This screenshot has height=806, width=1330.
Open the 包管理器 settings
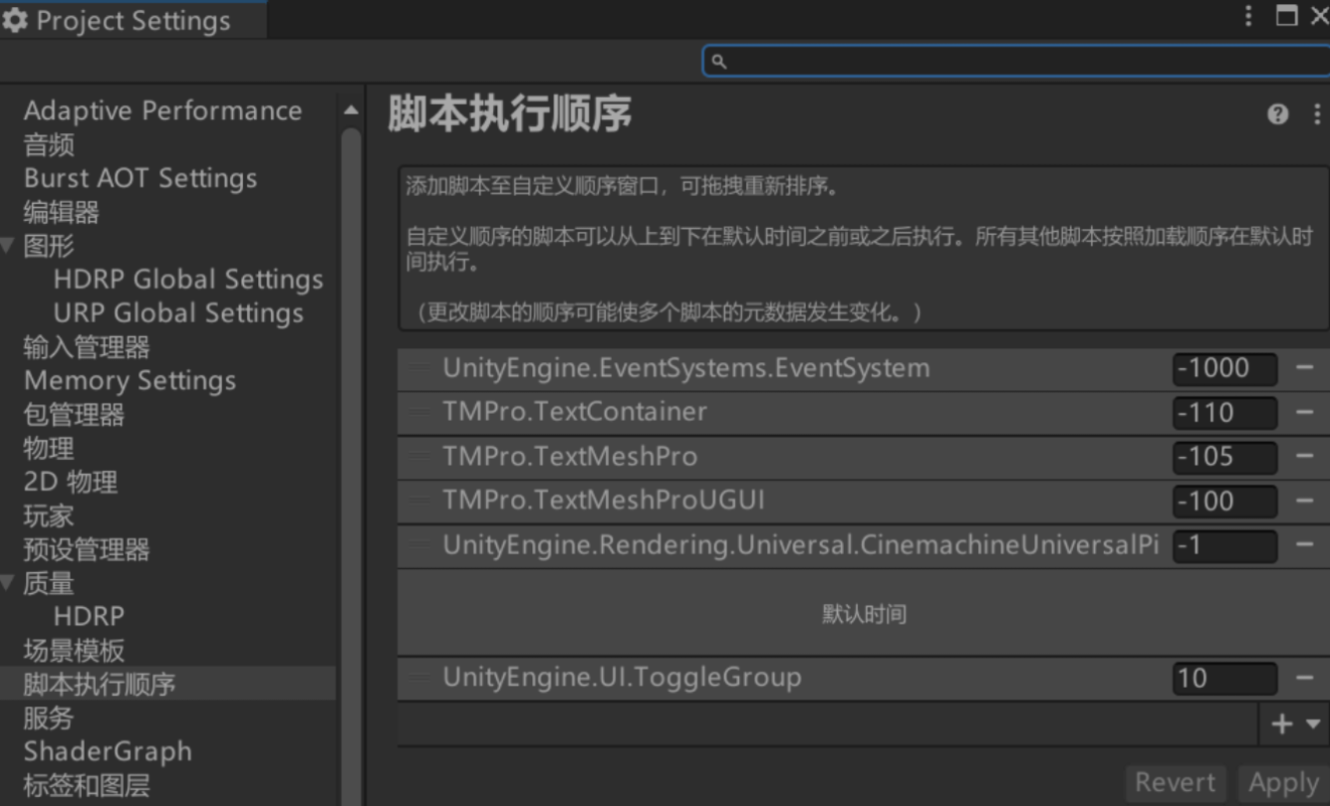(74, 414)
